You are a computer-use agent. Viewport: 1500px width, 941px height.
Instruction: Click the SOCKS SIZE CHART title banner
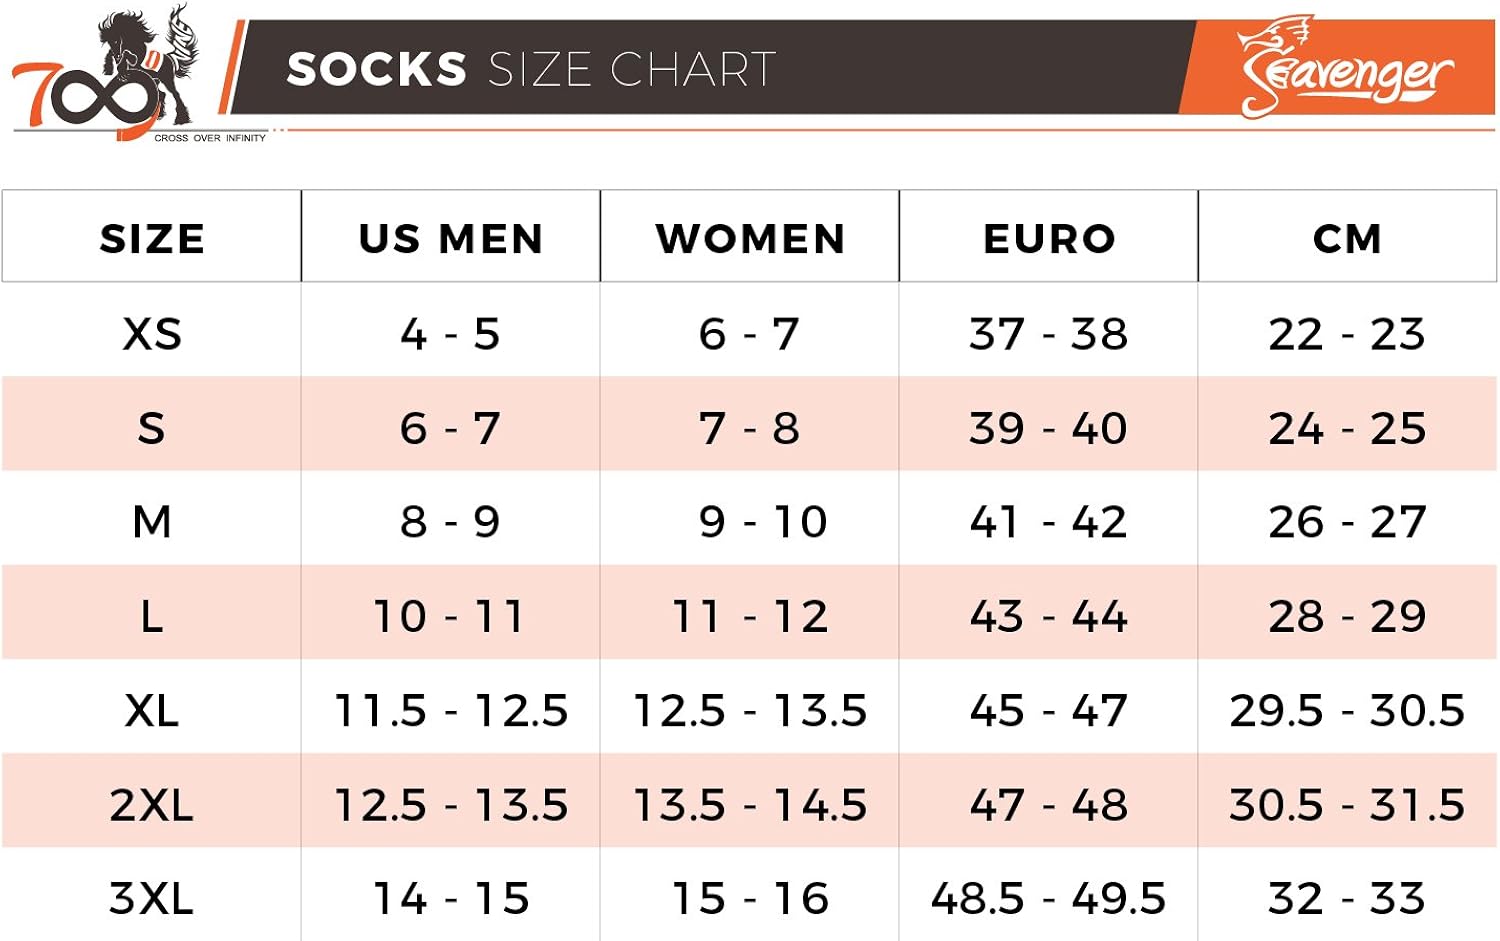531,70
